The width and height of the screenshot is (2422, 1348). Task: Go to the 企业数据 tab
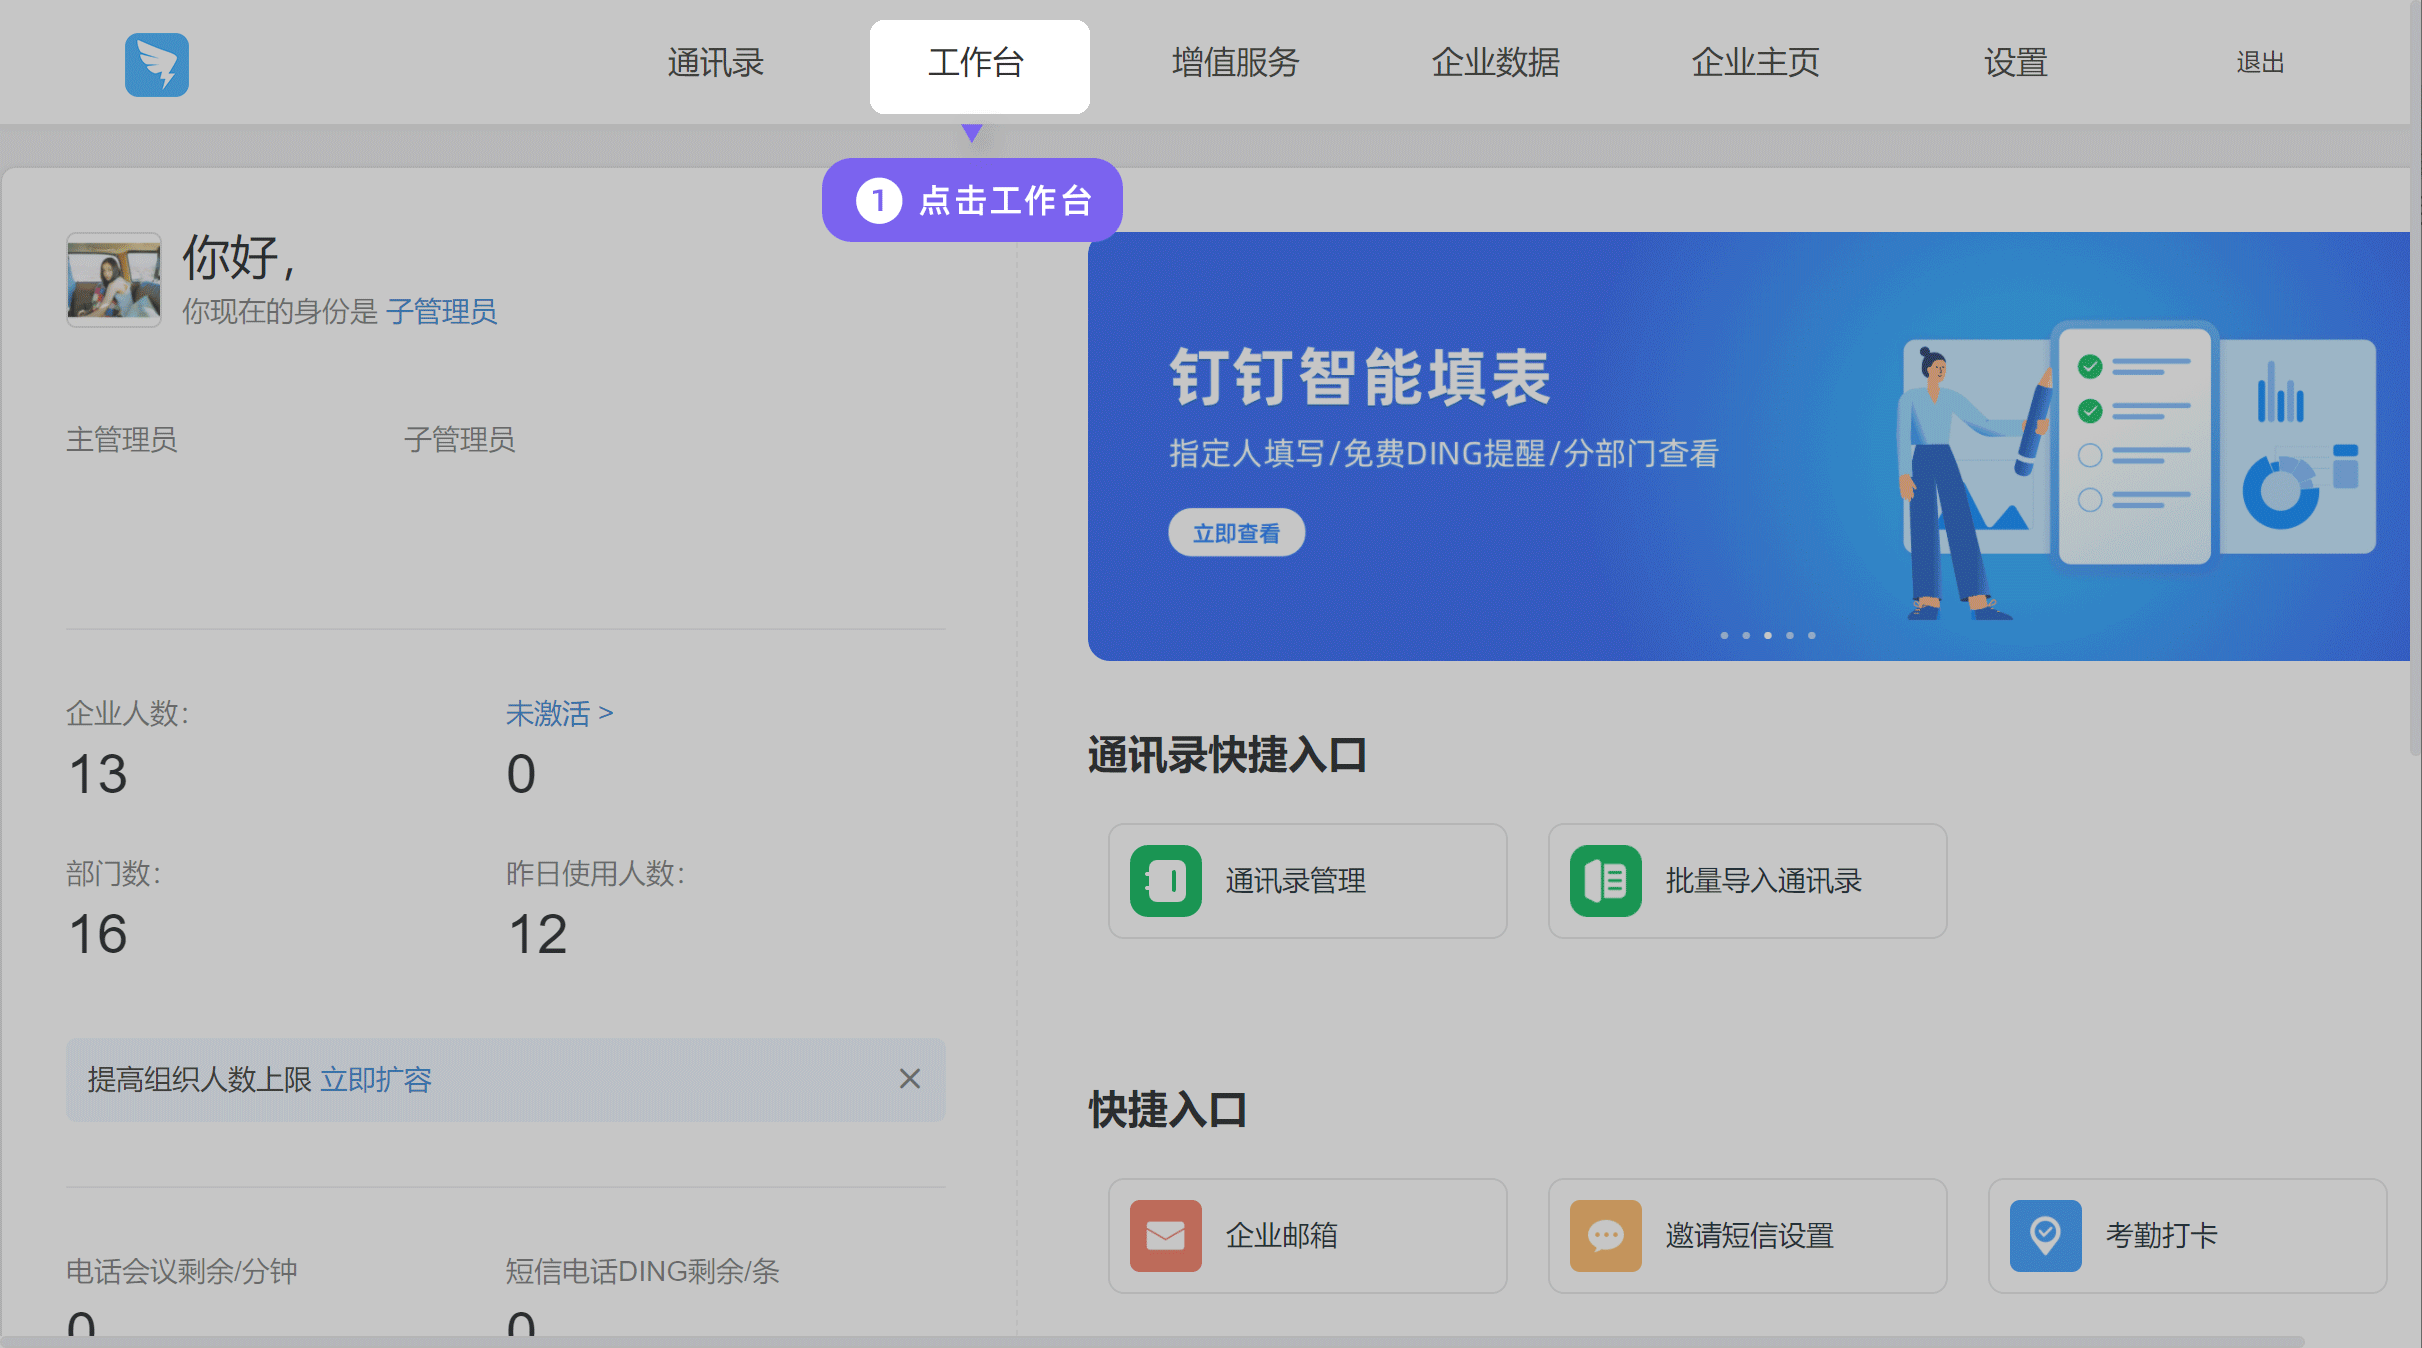[1495, 63]
